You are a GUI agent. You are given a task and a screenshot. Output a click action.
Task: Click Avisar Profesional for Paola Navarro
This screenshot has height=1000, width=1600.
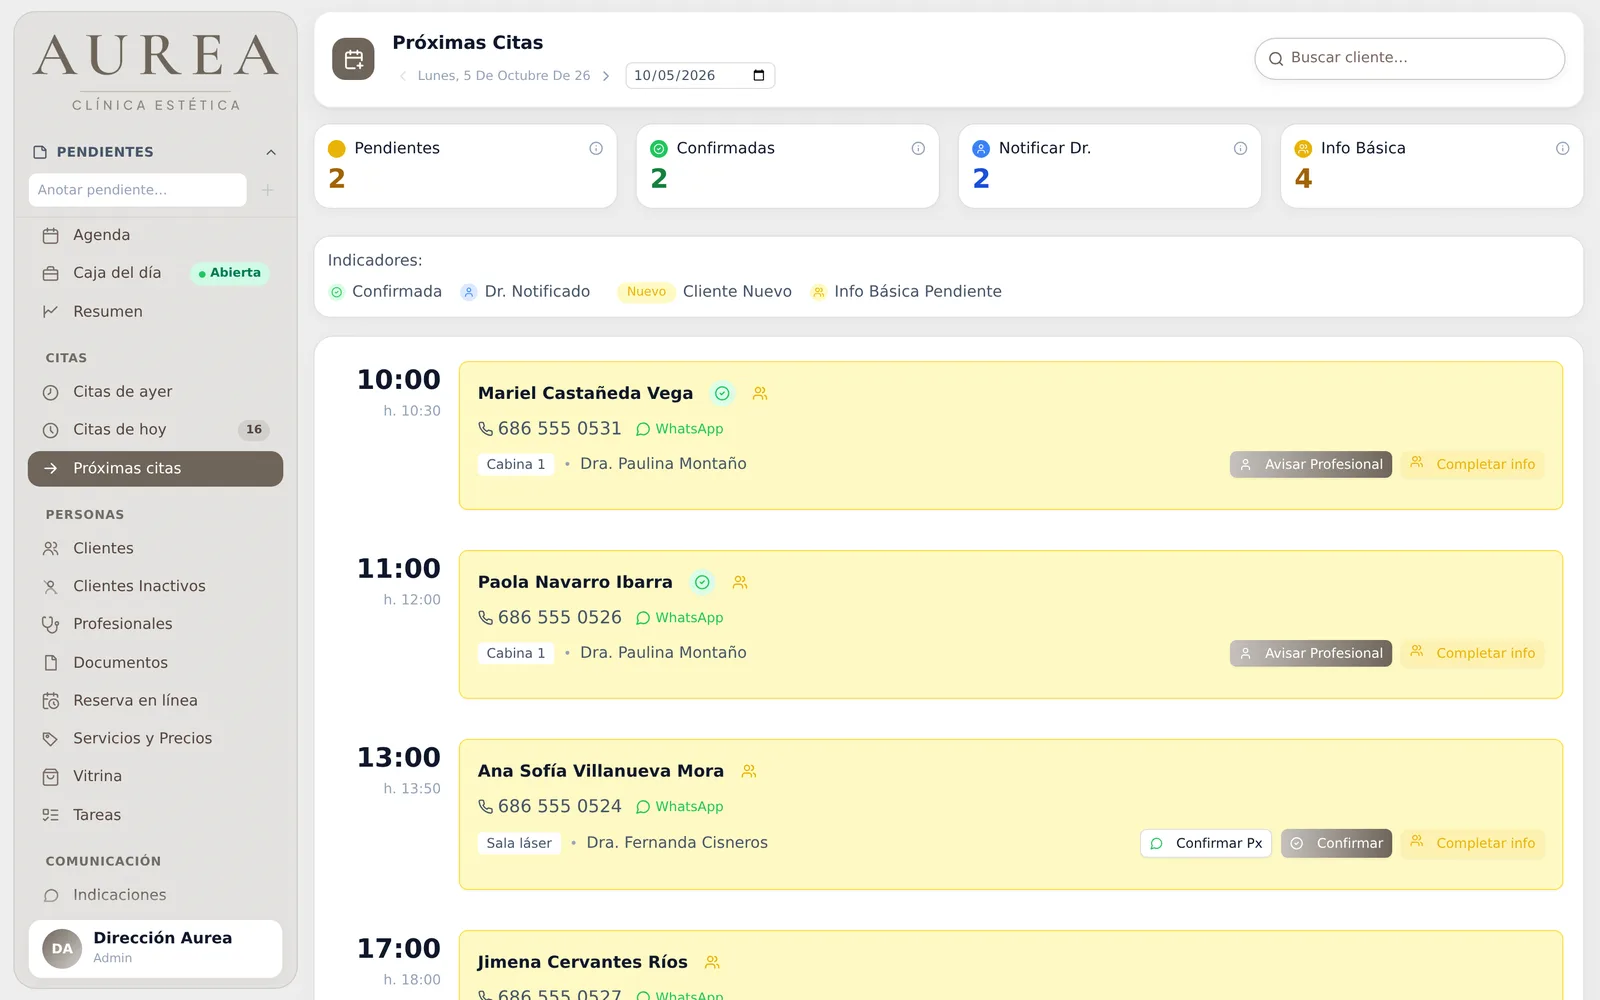(x=1311, y=653)
